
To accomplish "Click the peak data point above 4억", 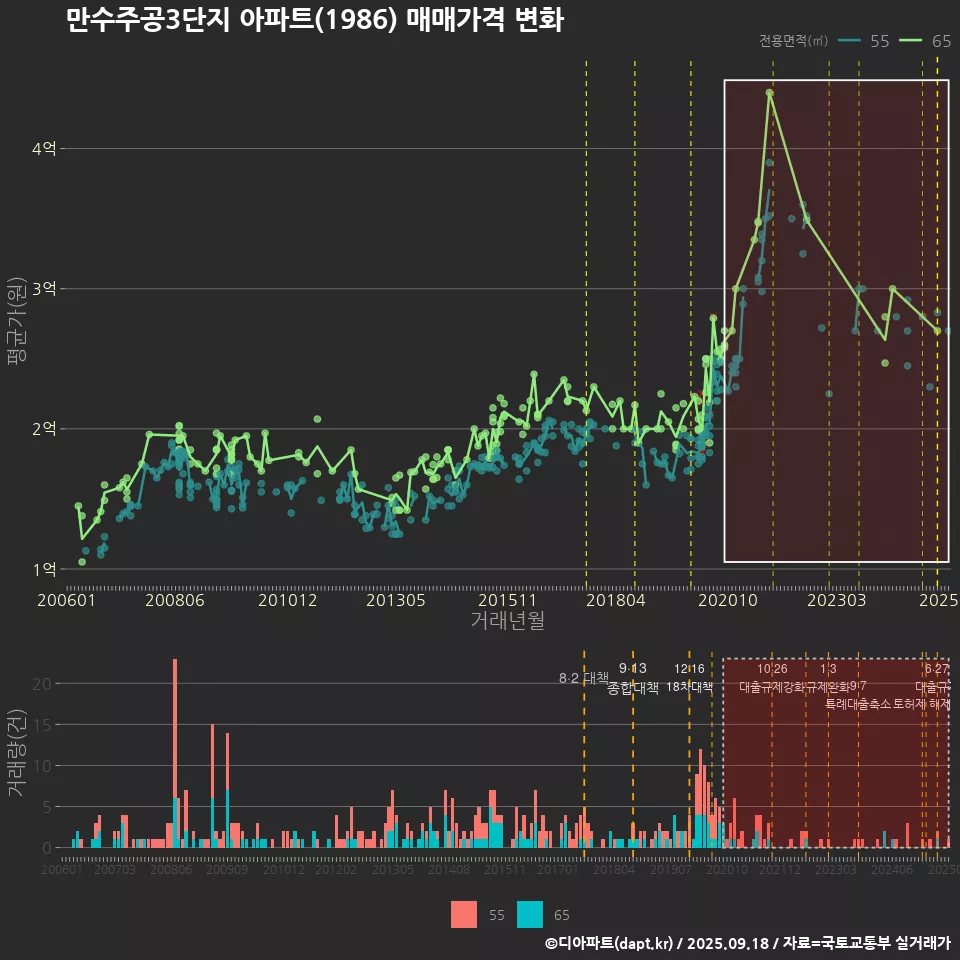I will point(769,93).
